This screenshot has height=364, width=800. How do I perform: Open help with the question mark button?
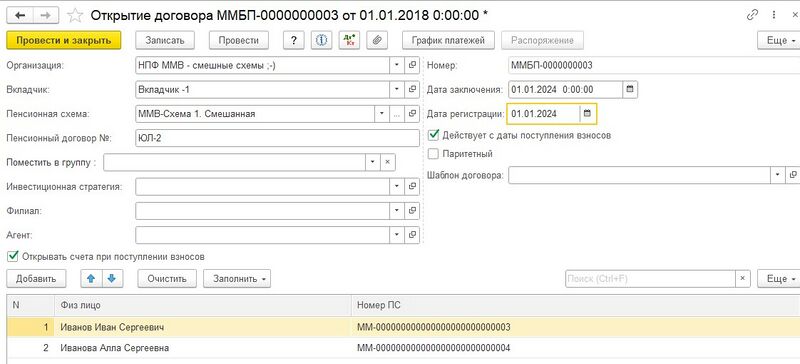click(x=293, y=40)
